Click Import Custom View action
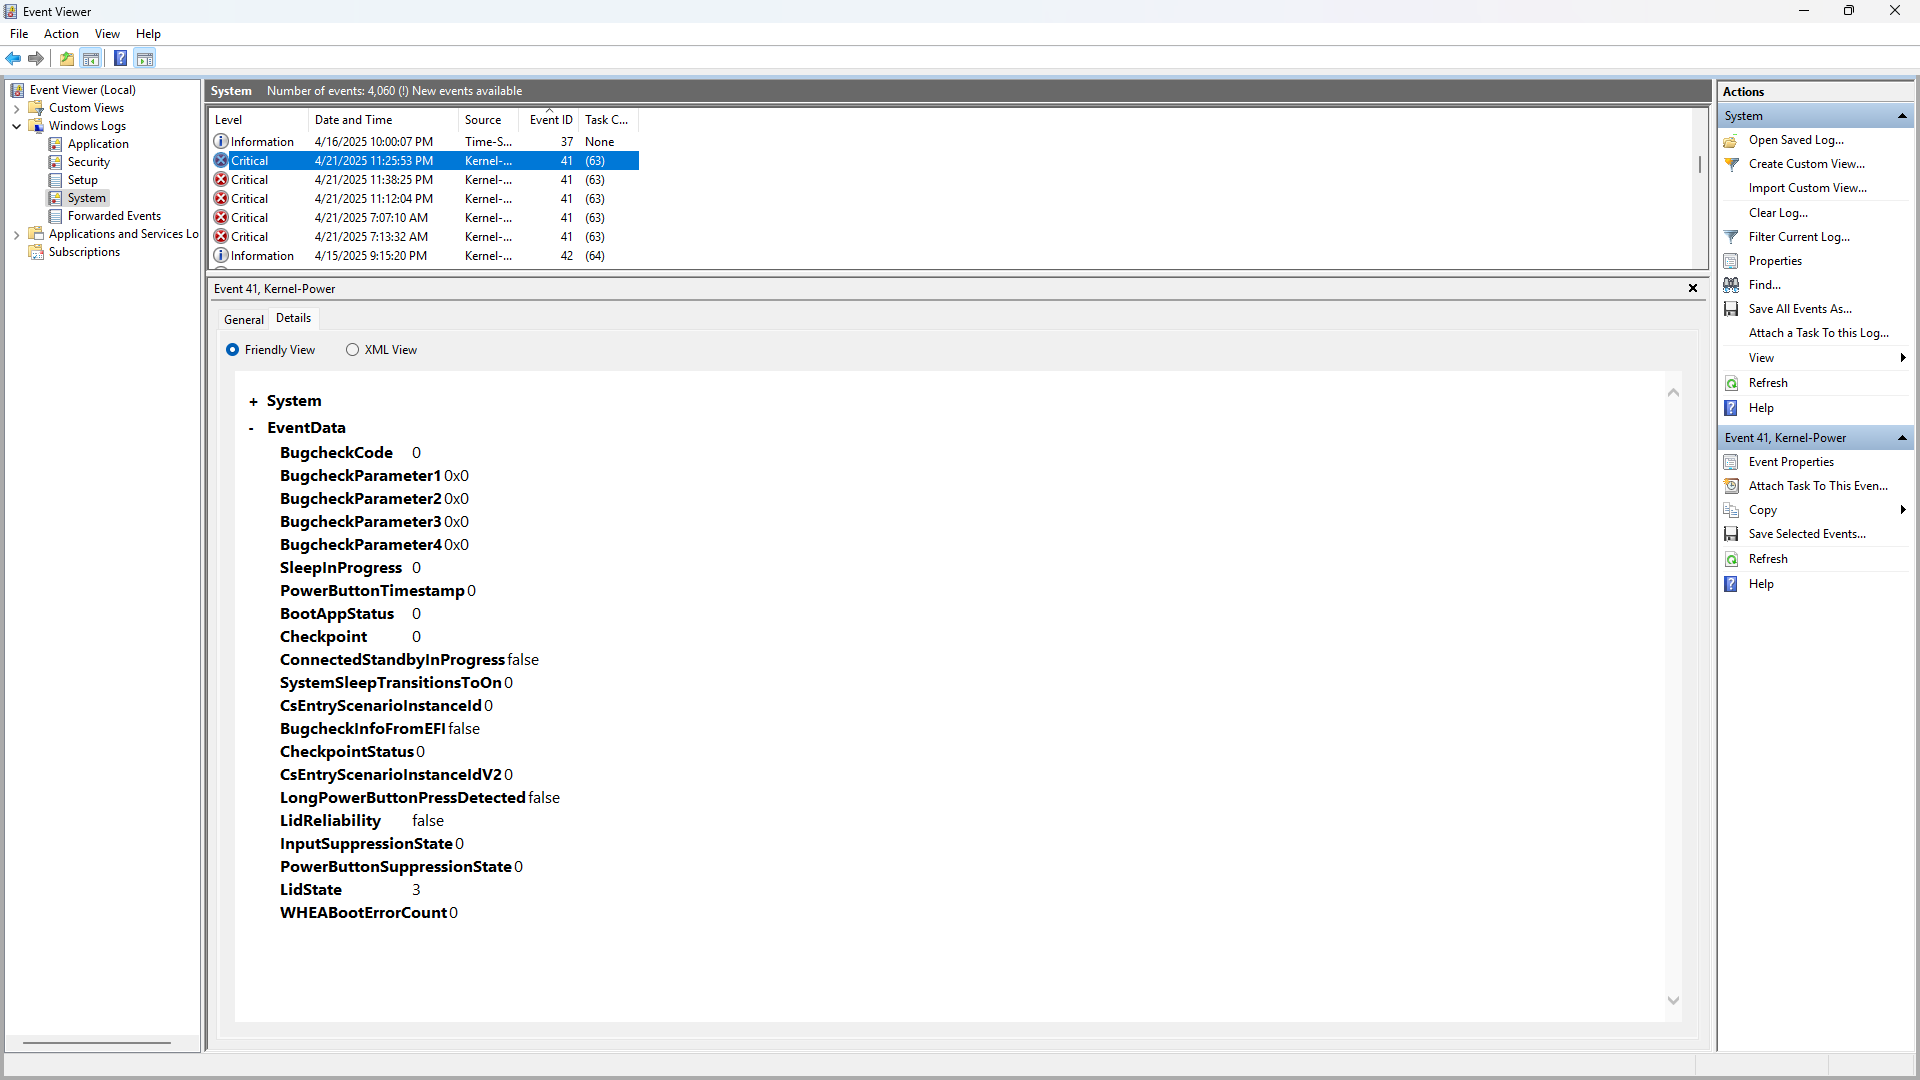The height and width of the screenshot is (1080, 1920). click(1807, 189)
